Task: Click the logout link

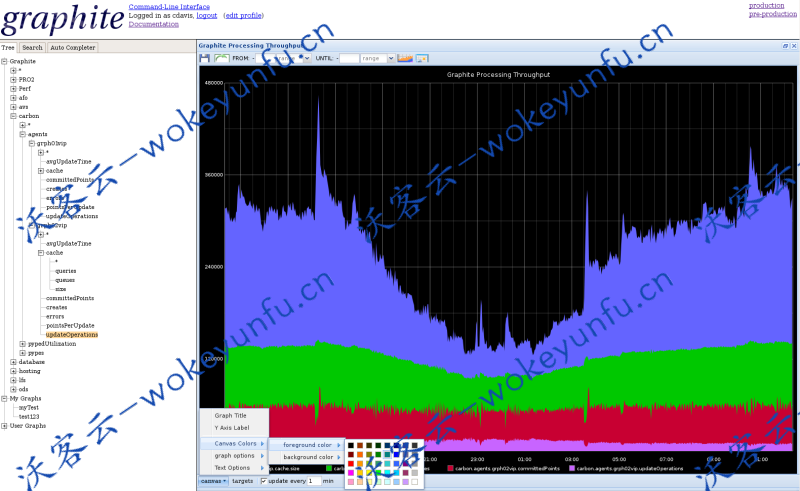Action: click(x=207, y=15)
